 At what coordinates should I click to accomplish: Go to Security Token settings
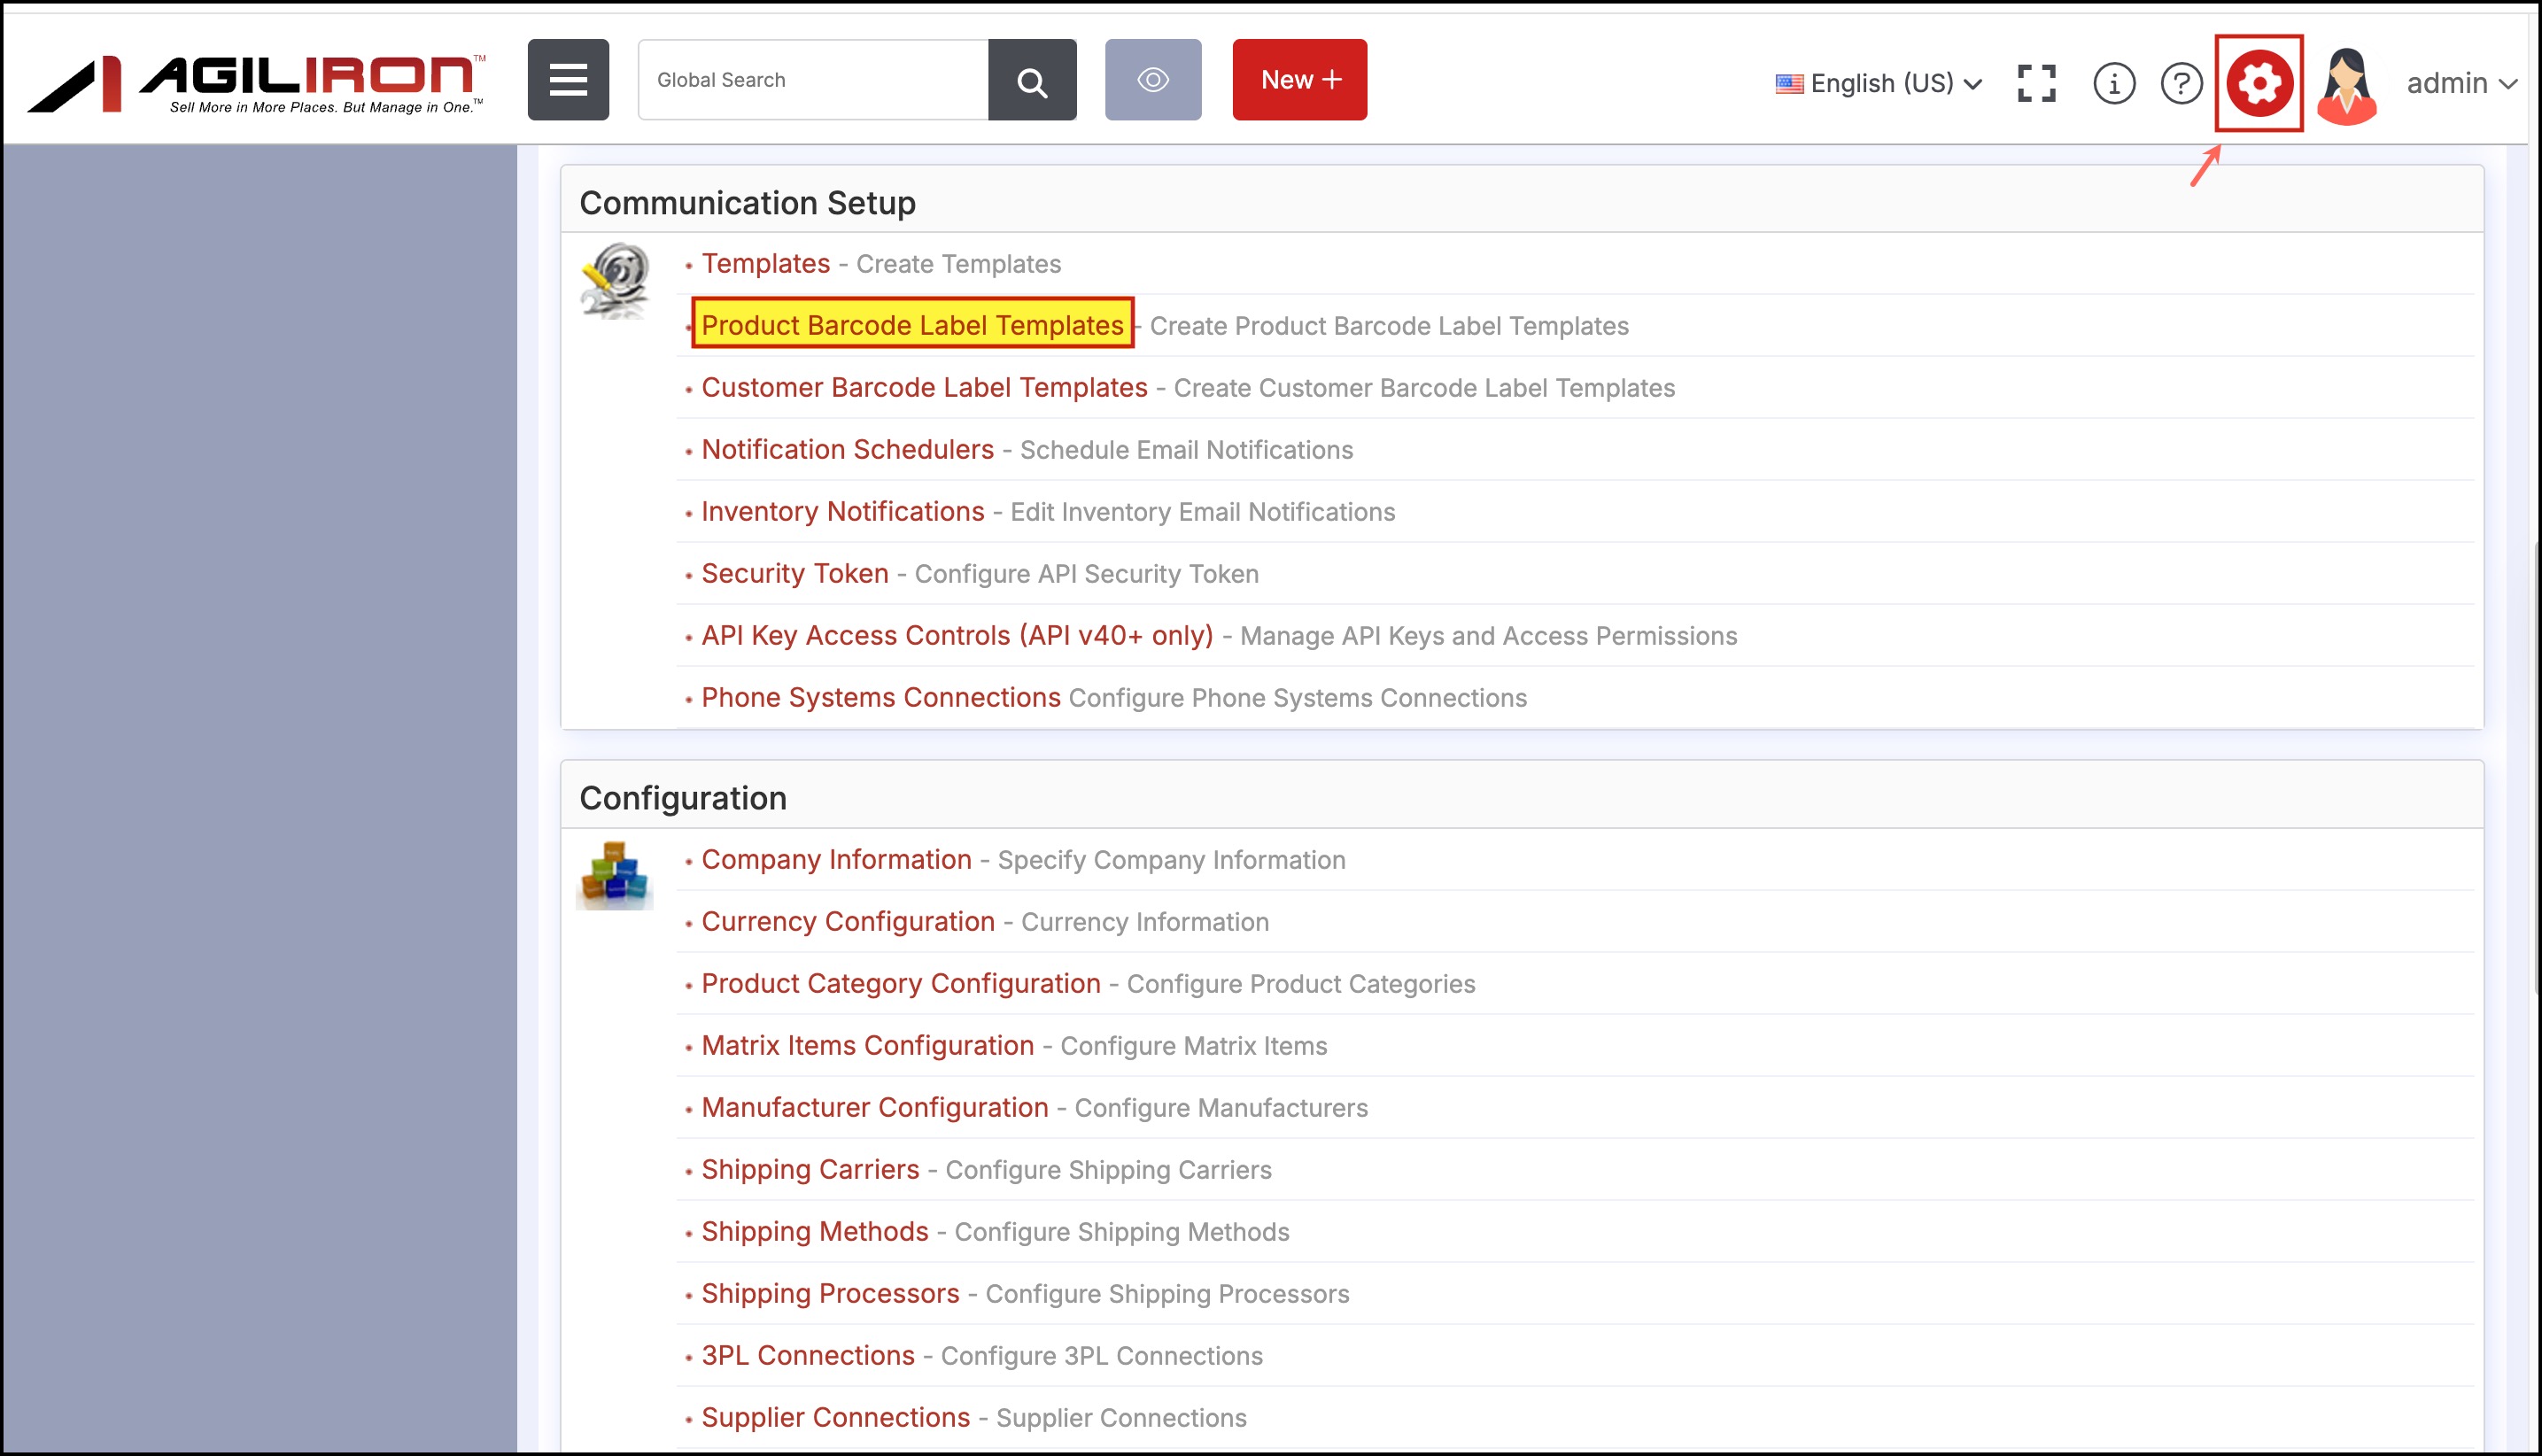coord(794,573)
